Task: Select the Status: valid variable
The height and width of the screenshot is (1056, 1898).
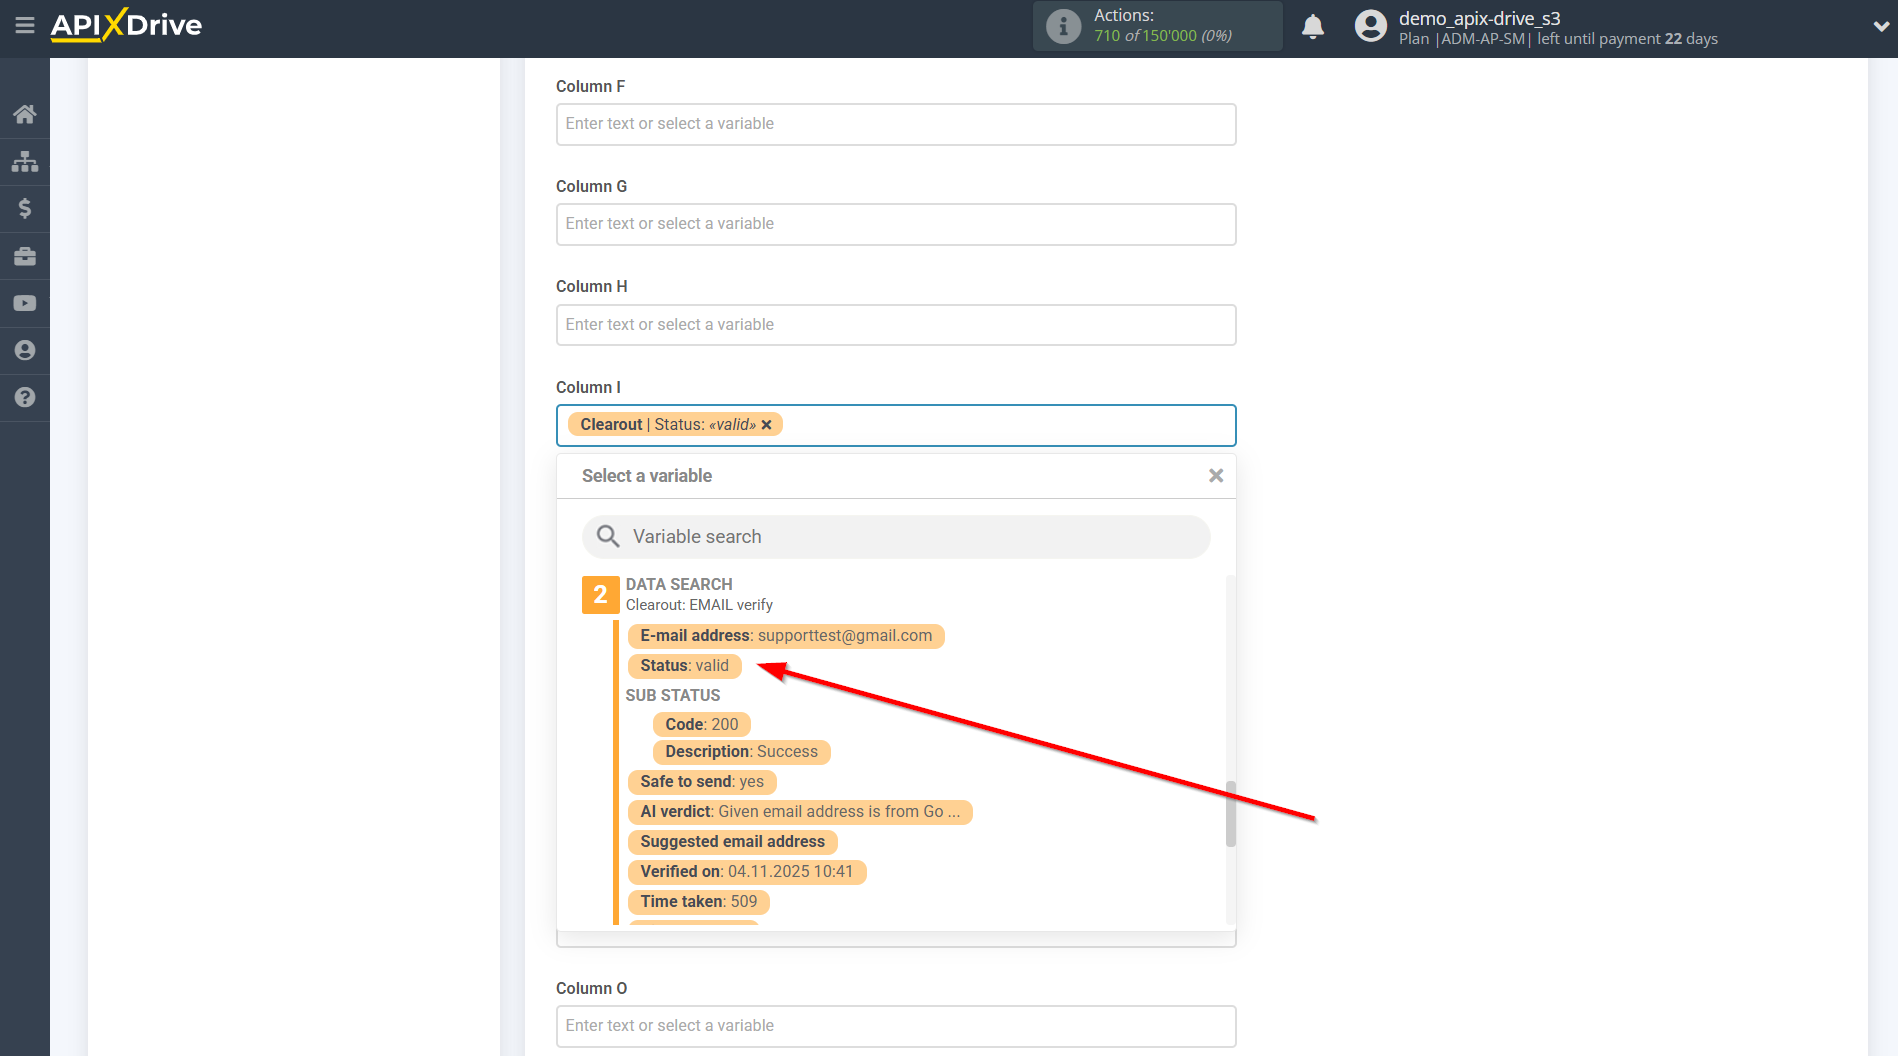Action: pos(684,665)
